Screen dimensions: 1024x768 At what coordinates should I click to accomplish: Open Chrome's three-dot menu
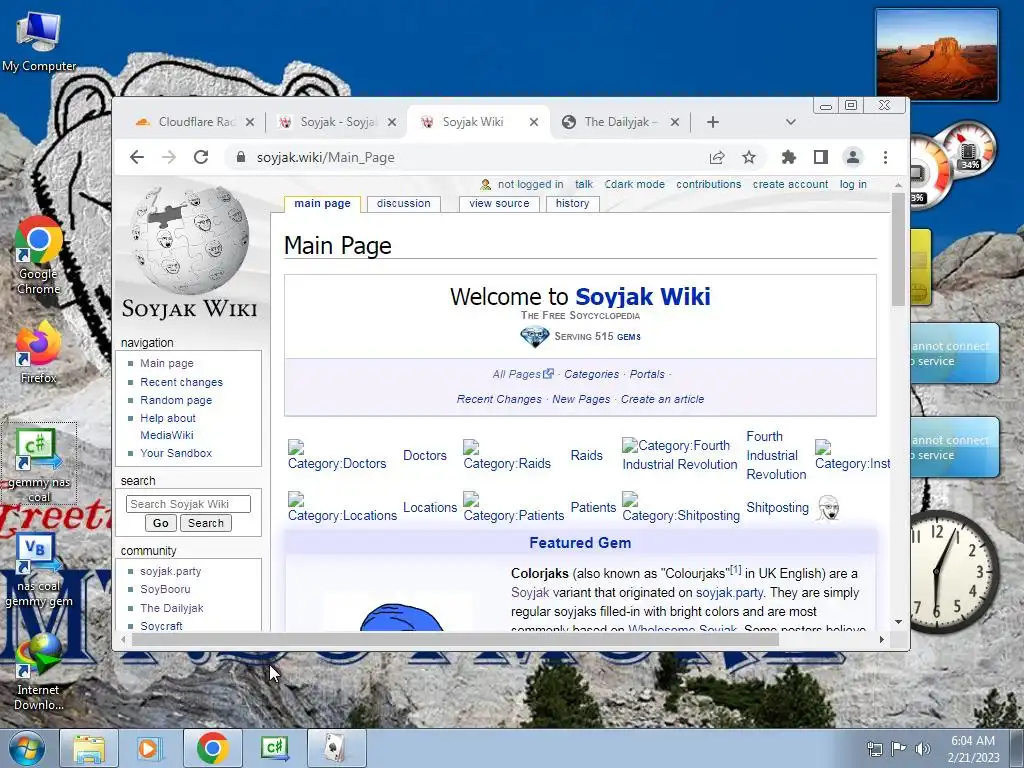coord(885,157)
